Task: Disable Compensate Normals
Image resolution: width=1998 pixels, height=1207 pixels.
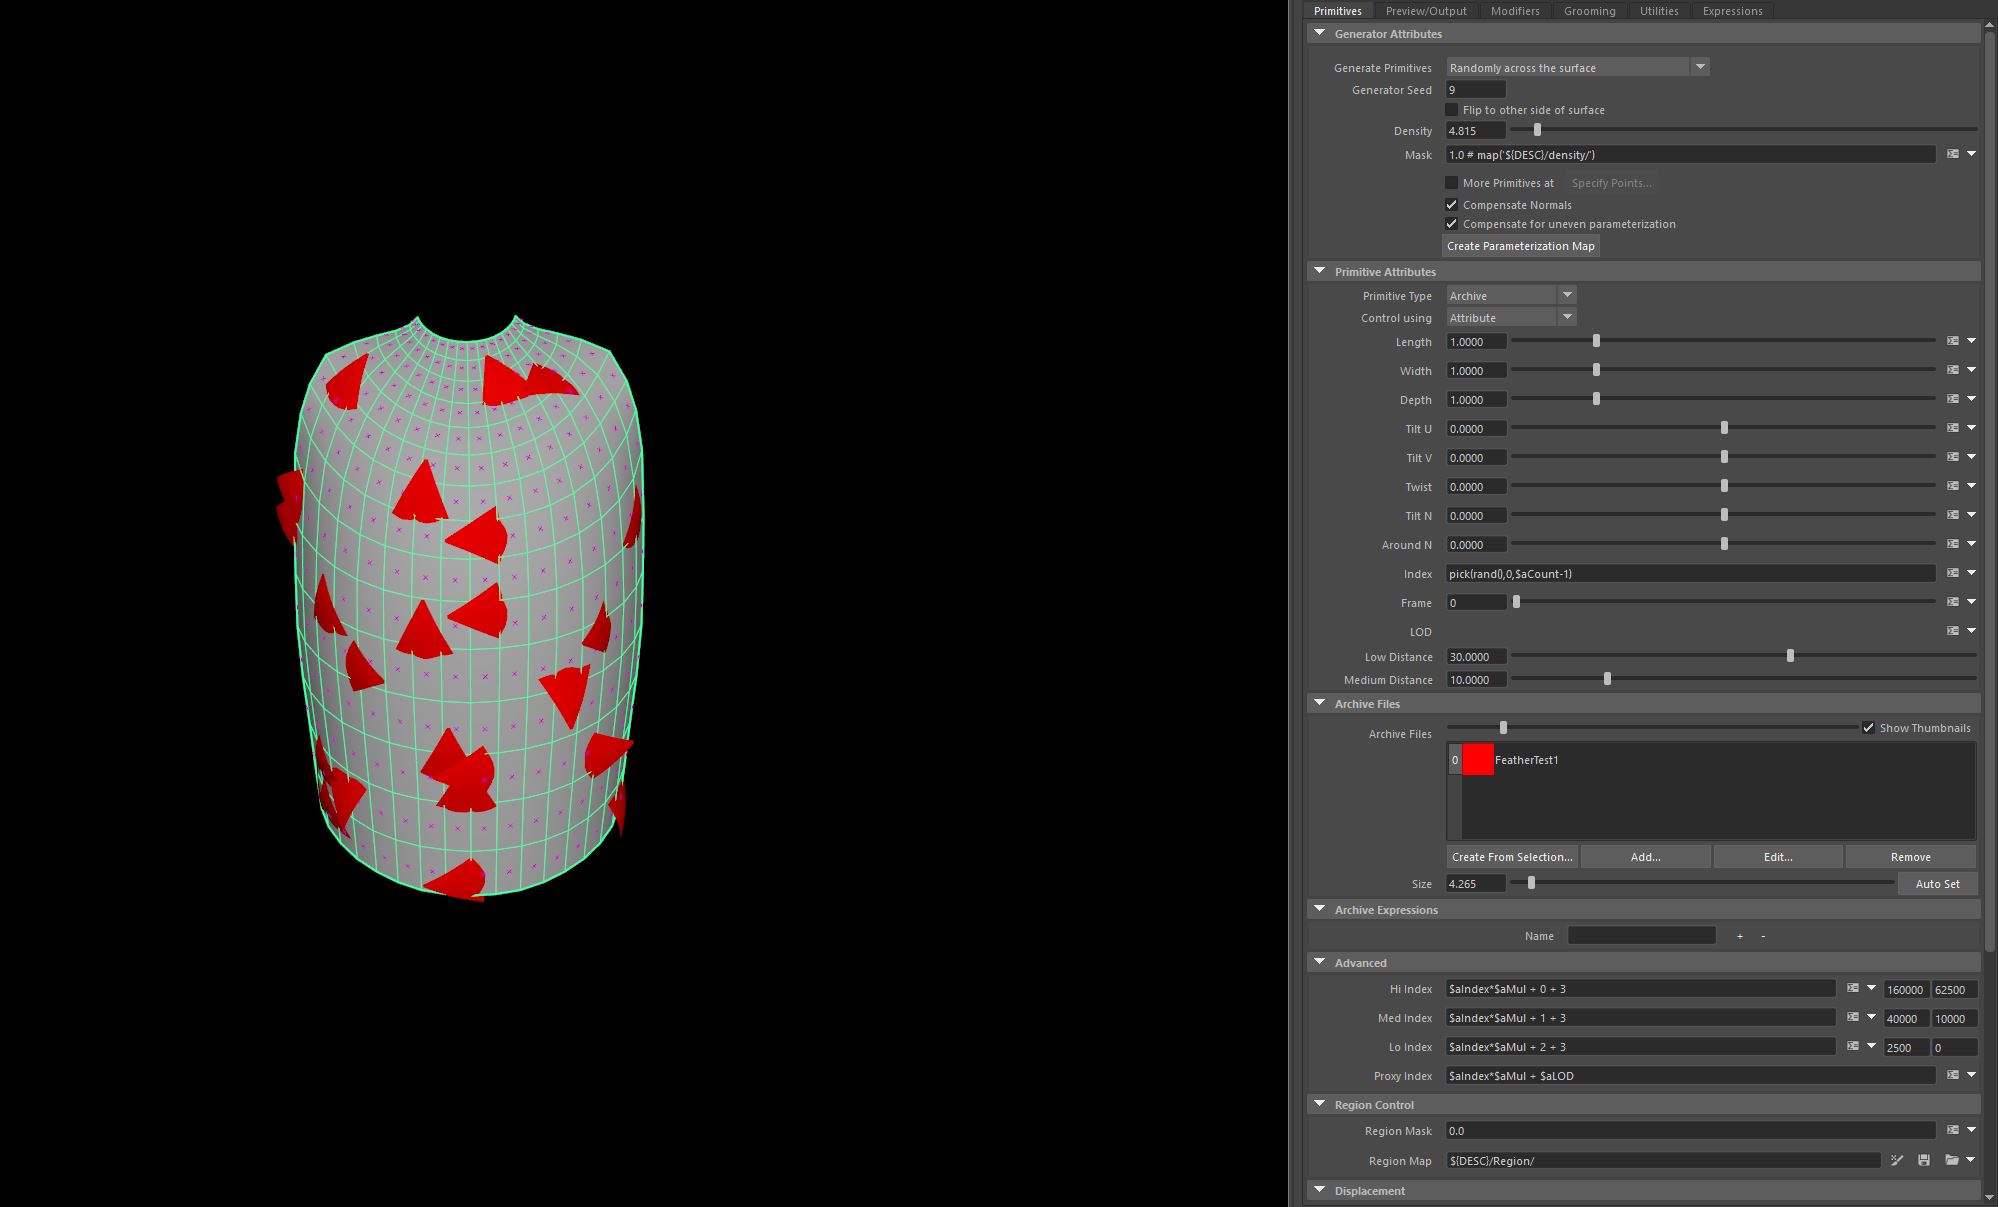Action: tap(1452, 204)
